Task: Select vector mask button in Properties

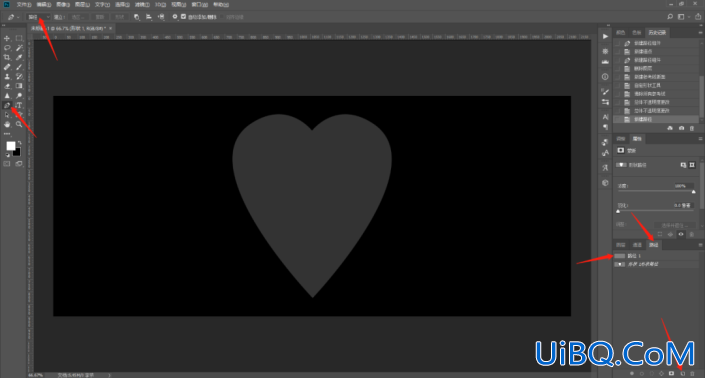Action: (692, 165)
